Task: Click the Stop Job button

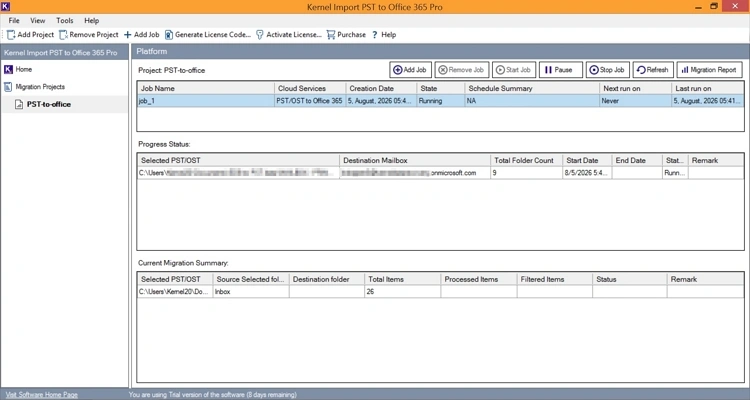Action: coord(607,70)
